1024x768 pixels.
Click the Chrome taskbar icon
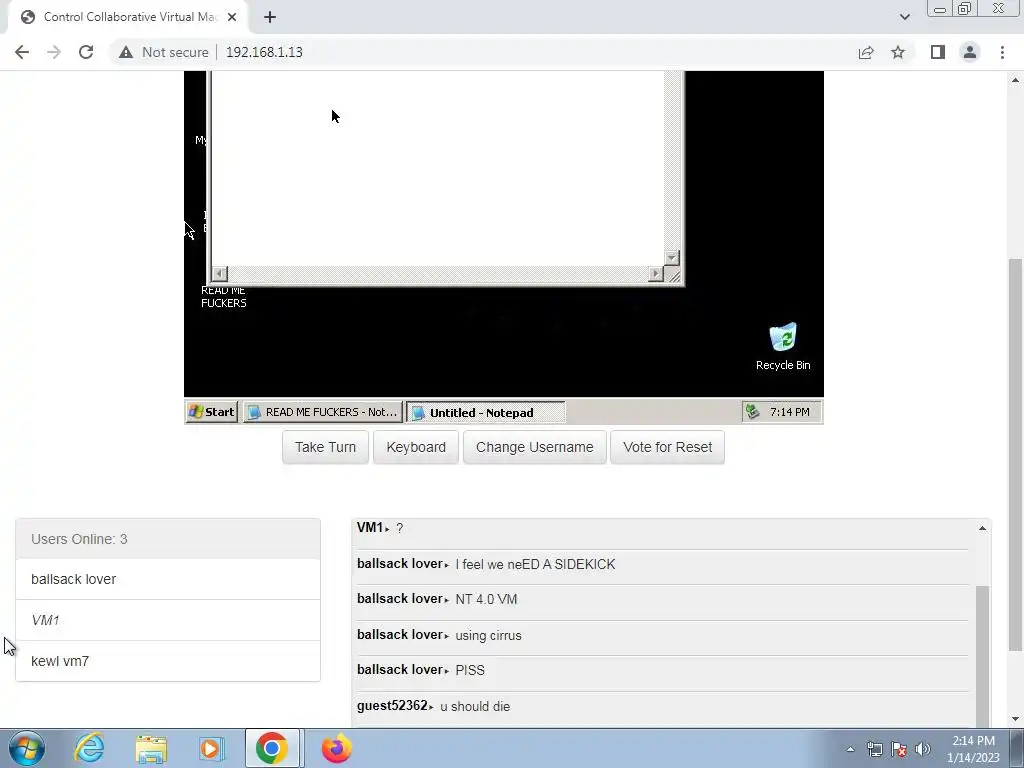point(272,748)
